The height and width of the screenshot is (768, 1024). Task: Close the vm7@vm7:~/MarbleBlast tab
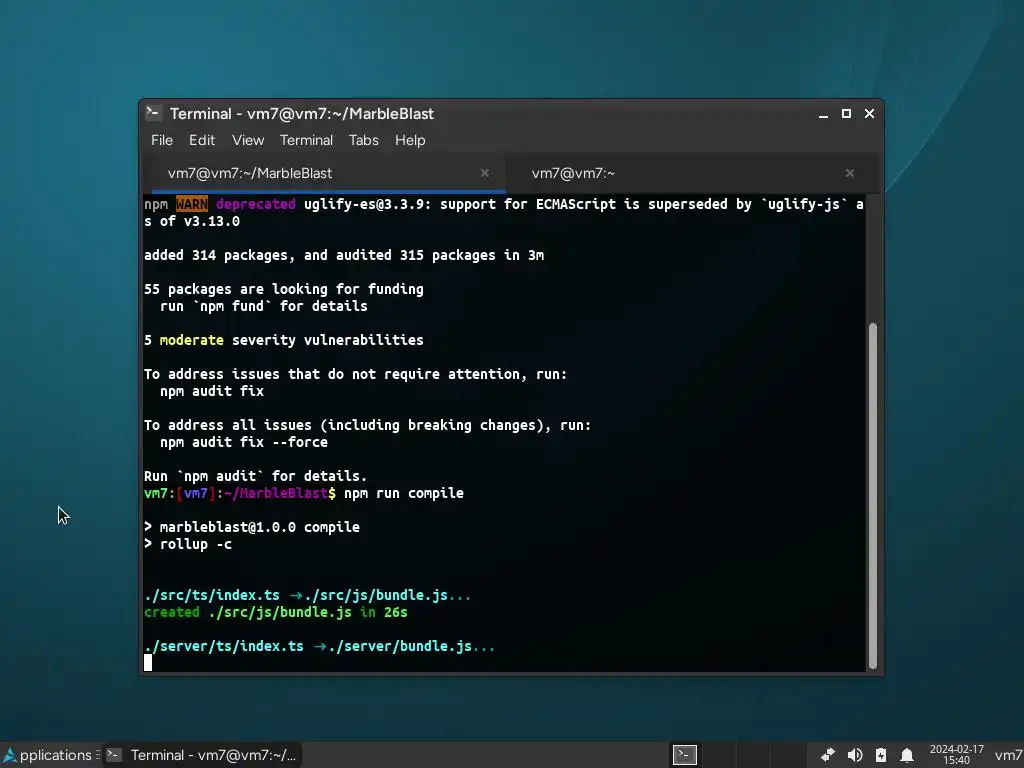coord(485,173)
